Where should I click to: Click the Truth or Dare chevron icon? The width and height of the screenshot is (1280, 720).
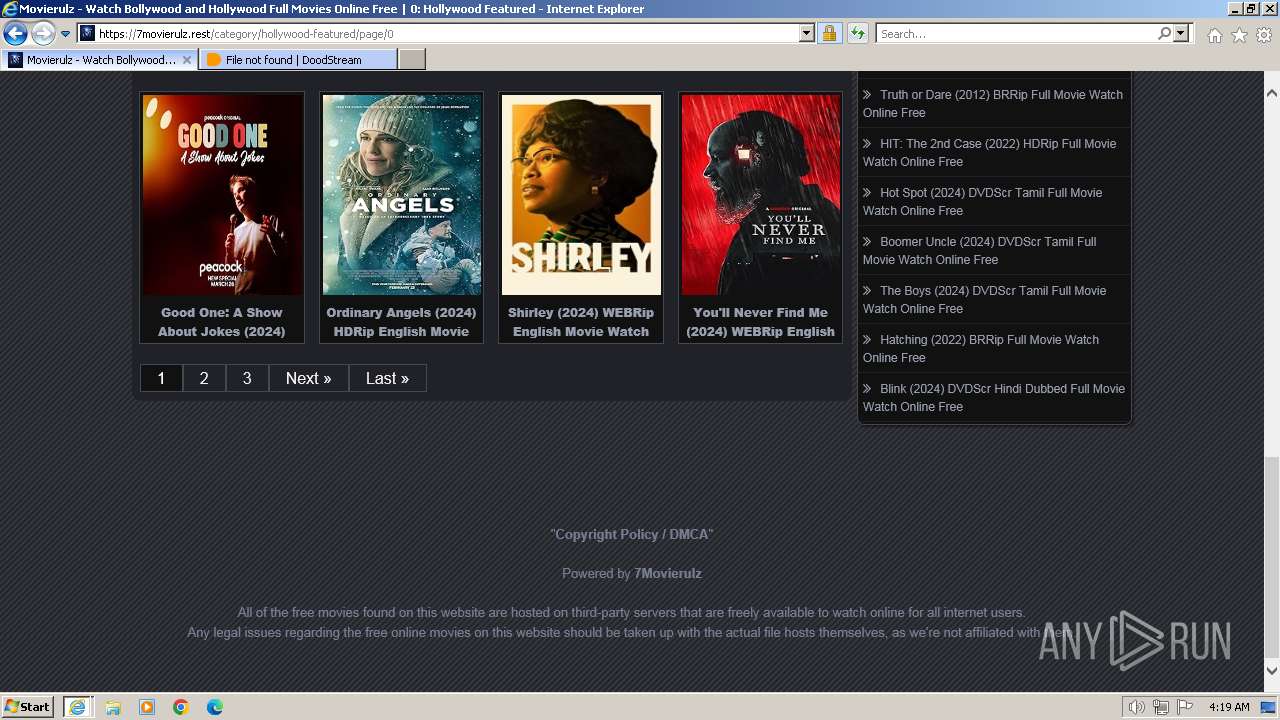[867, 95]
